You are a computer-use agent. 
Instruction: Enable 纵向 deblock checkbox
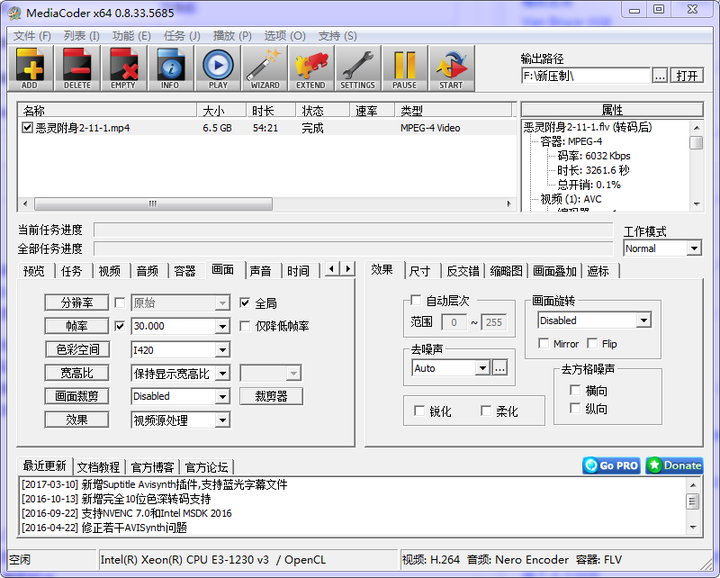click(x=575, y=408)
